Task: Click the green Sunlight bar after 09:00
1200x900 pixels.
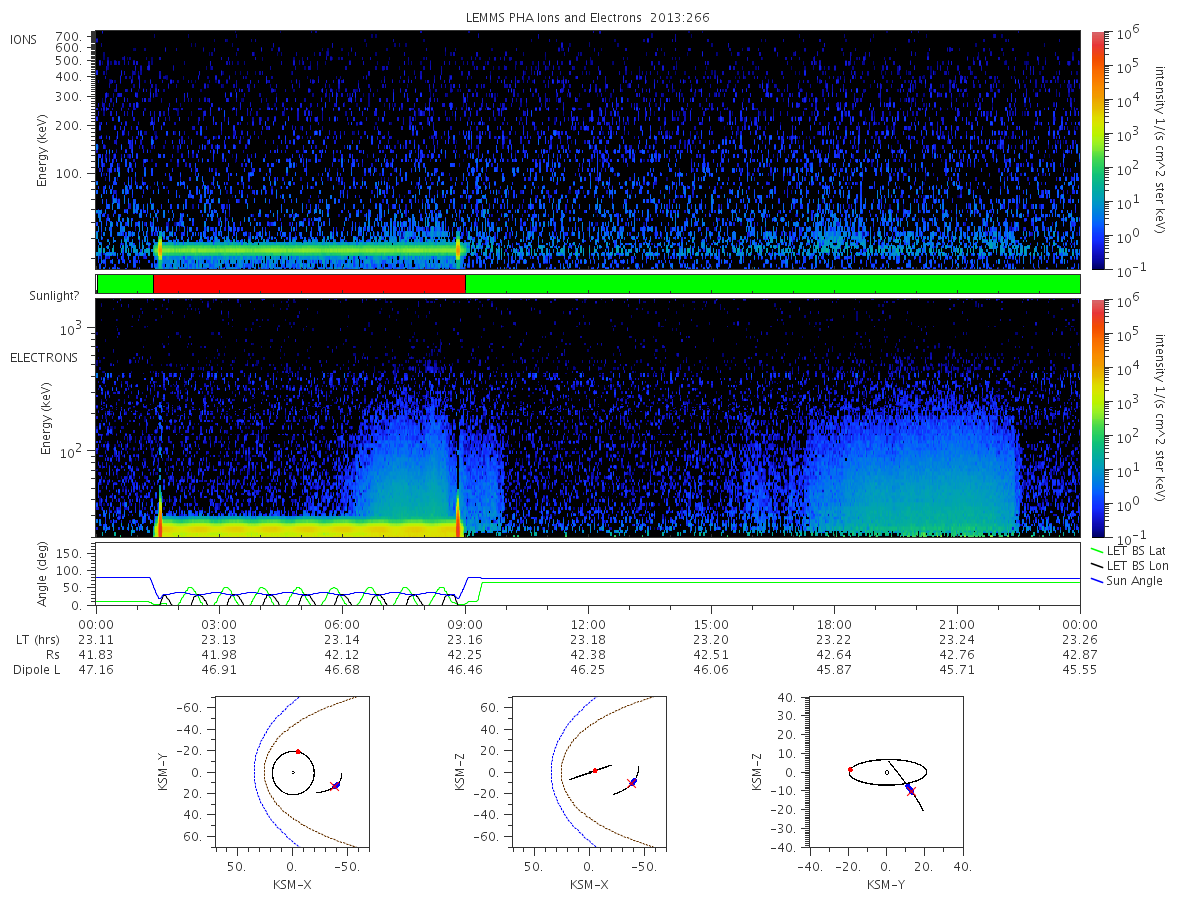Action: pyautogui.click(x=772, y=284)
